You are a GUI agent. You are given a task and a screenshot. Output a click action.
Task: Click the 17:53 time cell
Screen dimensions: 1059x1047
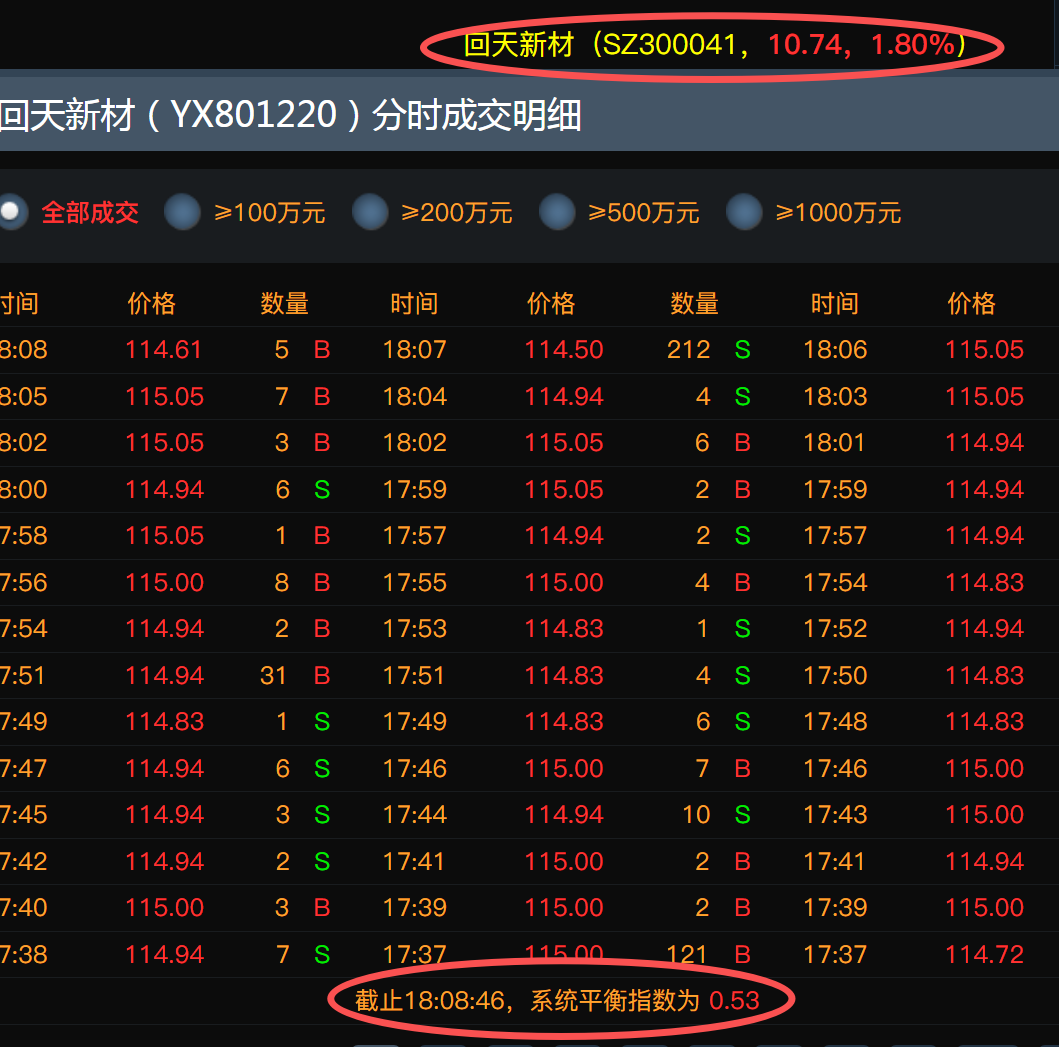[415, 629]
